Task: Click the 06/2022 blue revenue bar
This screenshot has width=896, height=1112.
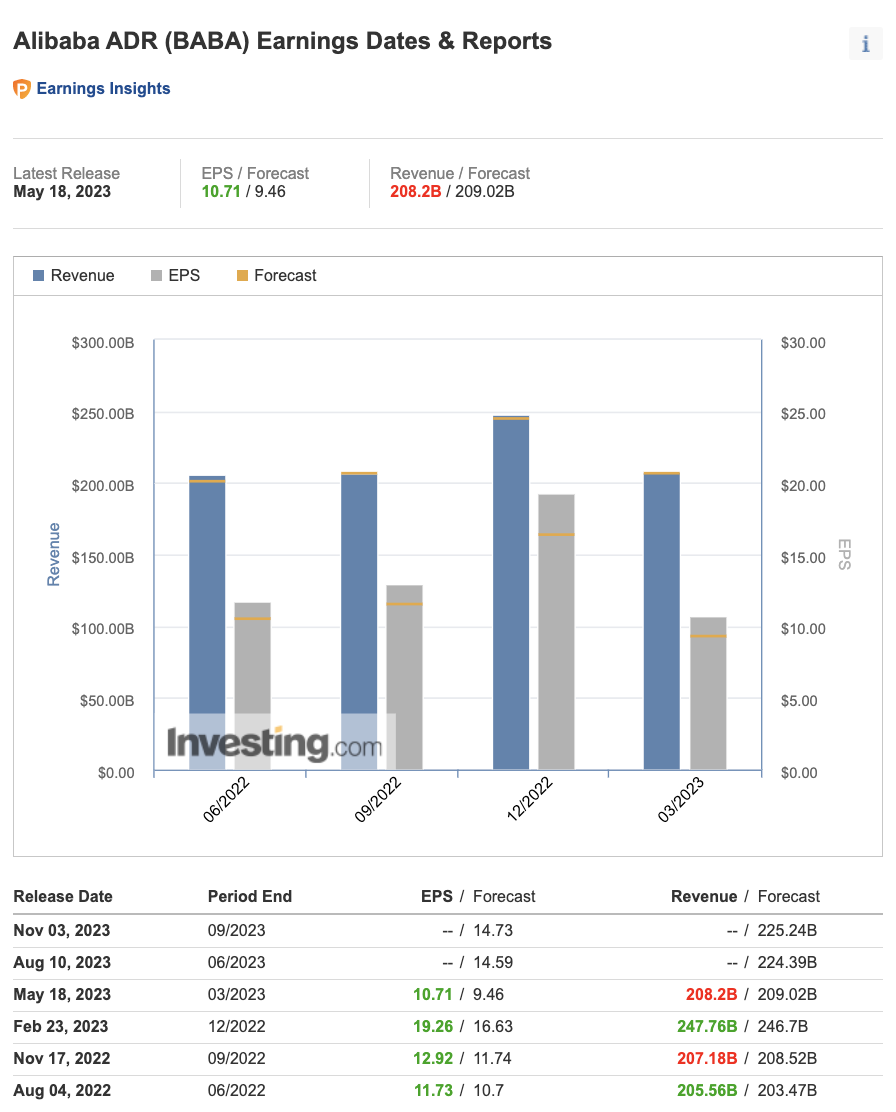Action: (207, 623)
